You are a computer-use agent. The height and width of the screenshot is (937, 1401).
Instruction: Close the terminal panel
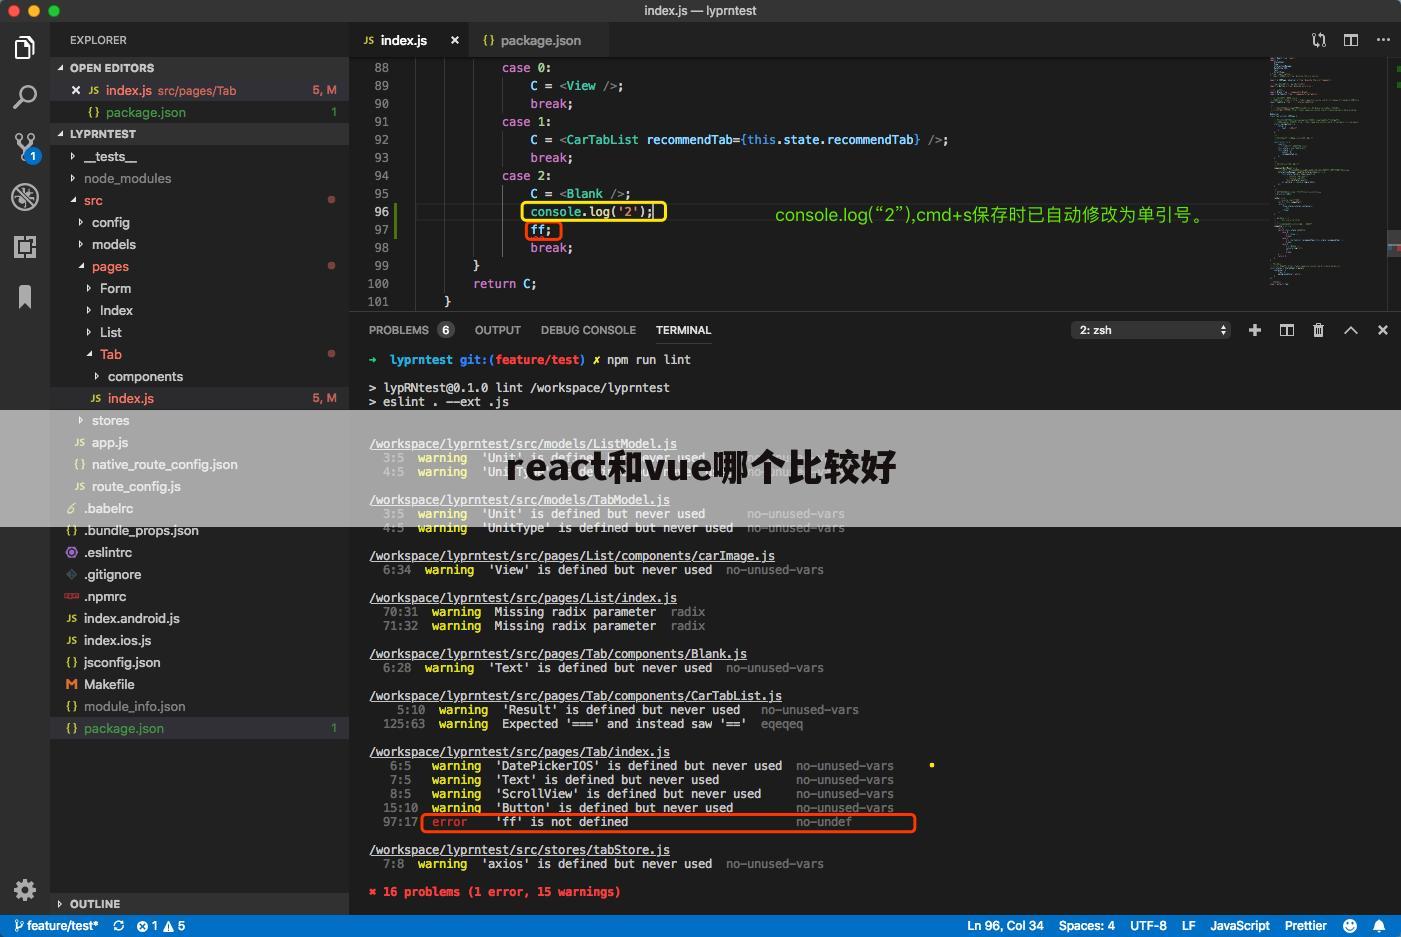(x=1383, y=330)
